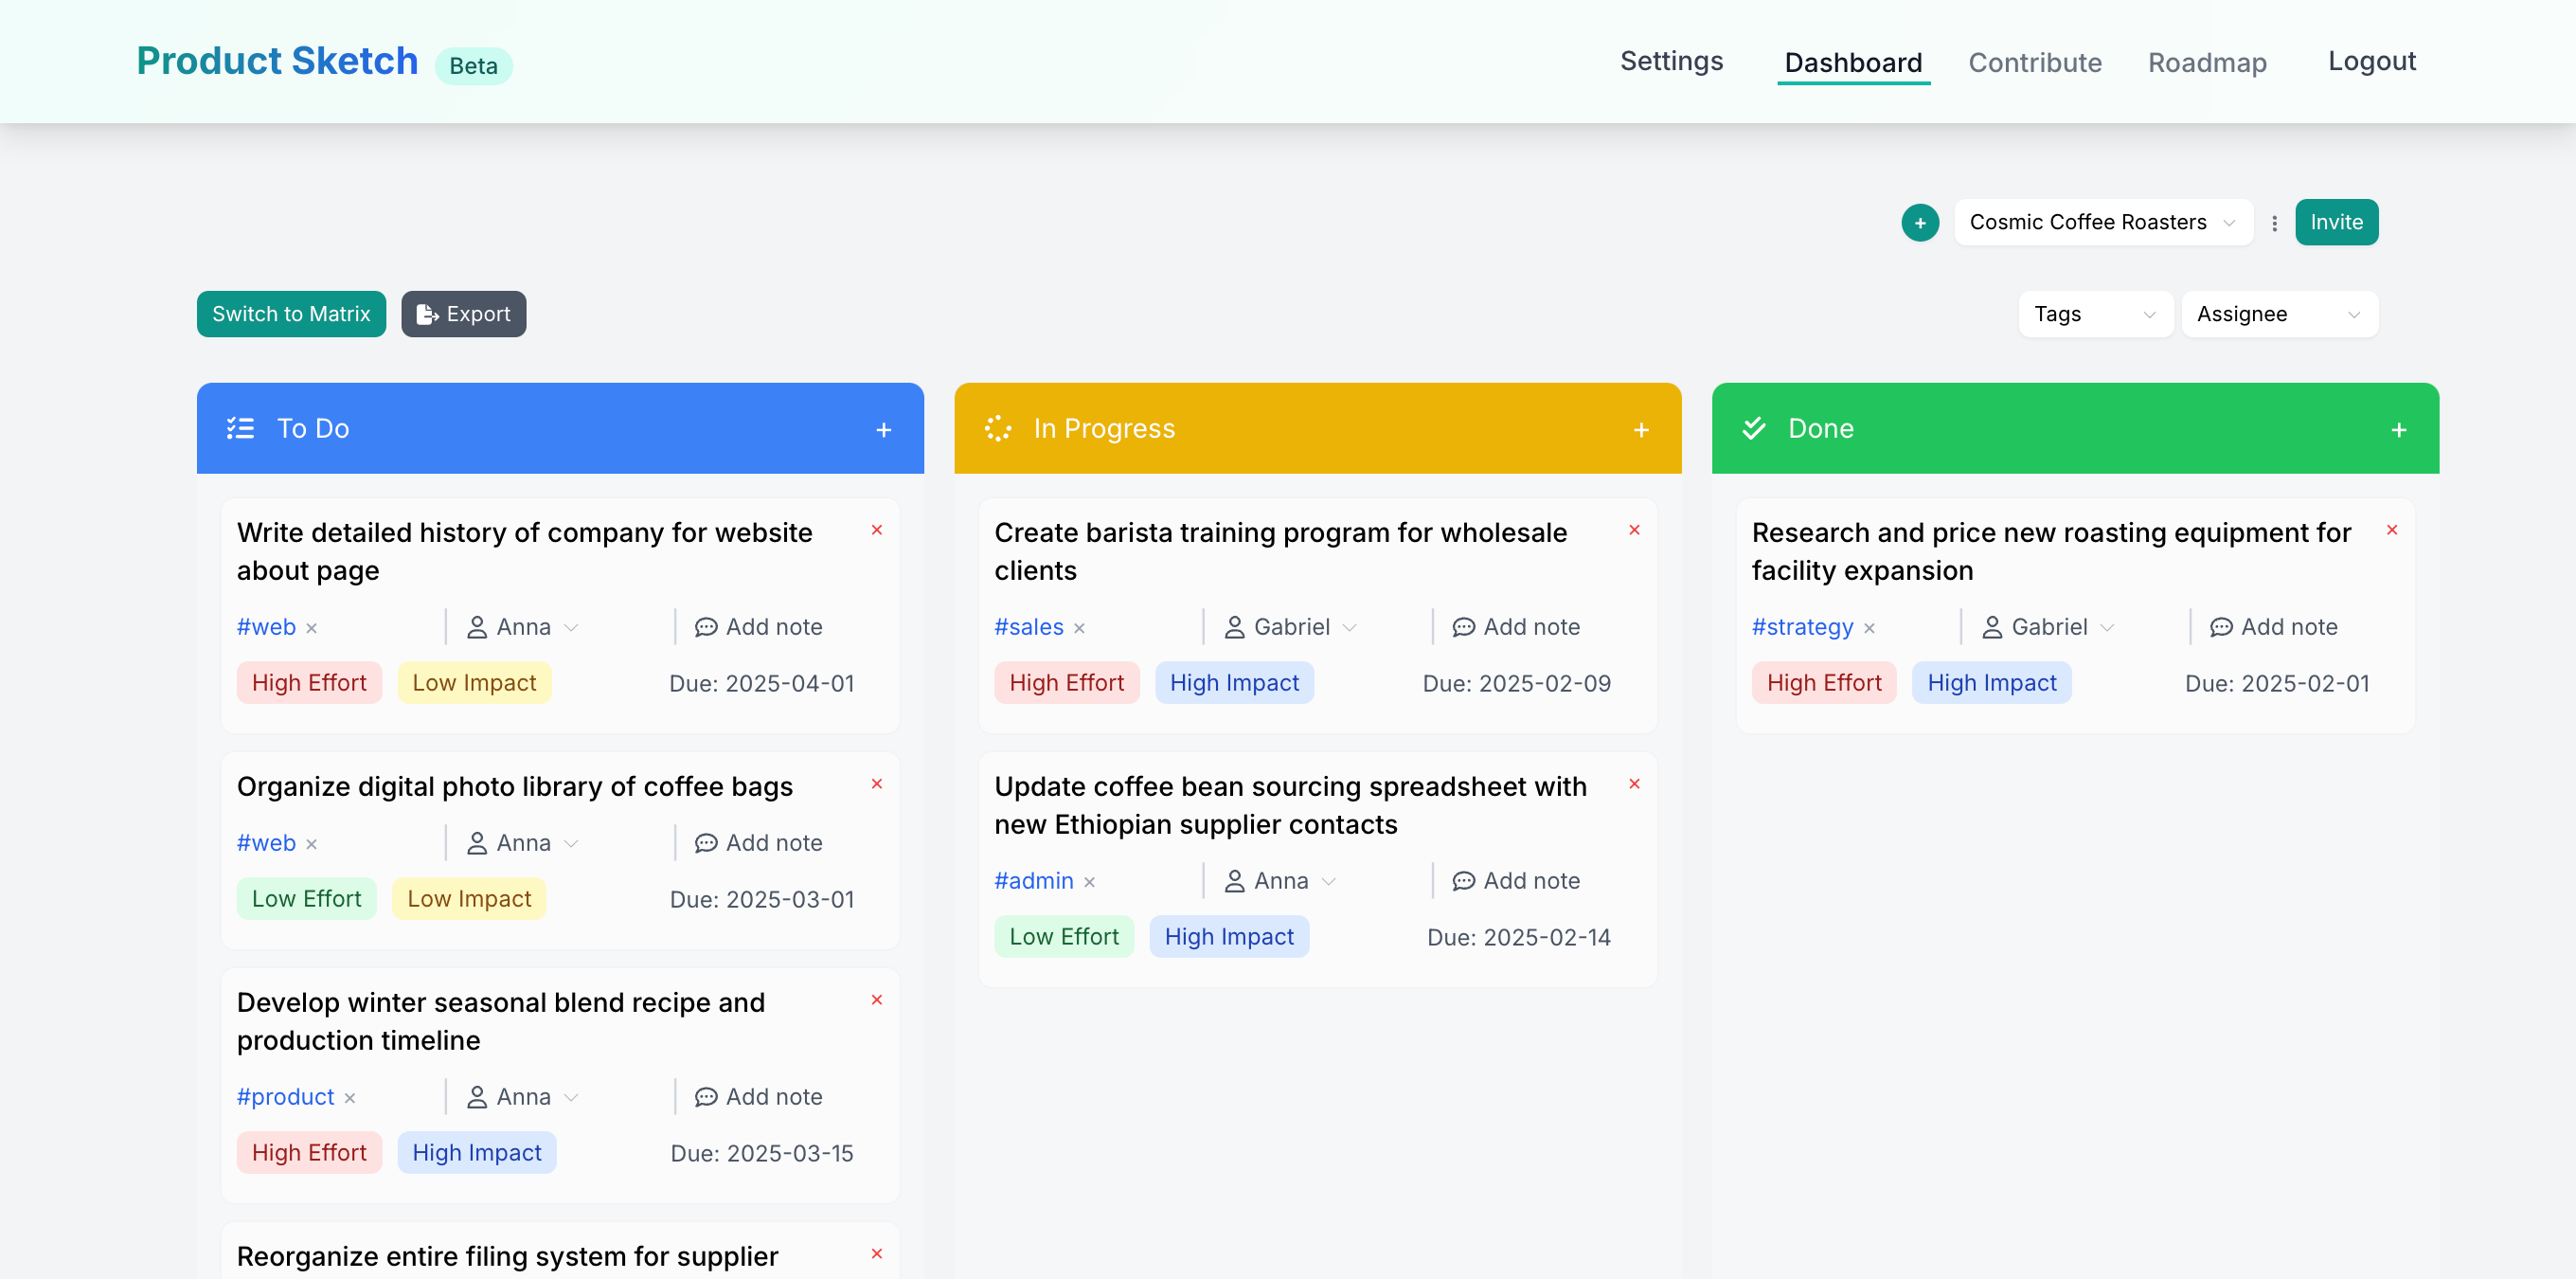The width and height of the screenshot is (2576, 1279).
Task: Toggle Low Impact on company history card
Action: 474,683
